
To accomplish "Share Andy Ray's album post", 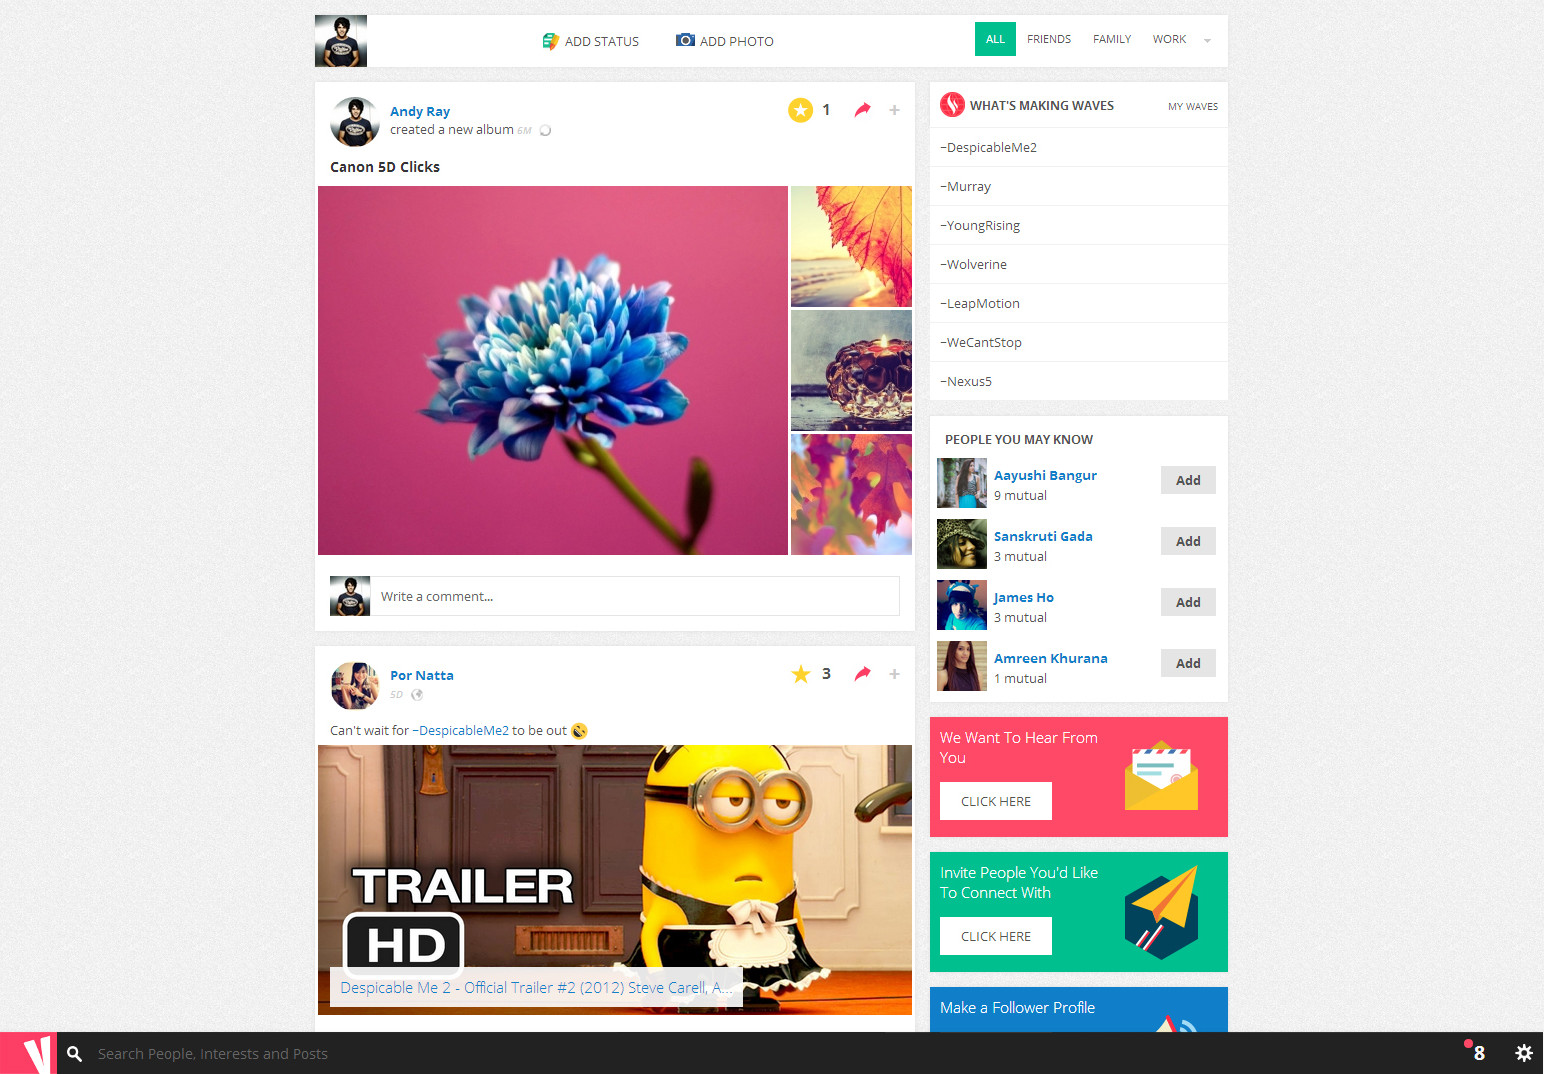I will pyautogui.click(x=862, y=110).
